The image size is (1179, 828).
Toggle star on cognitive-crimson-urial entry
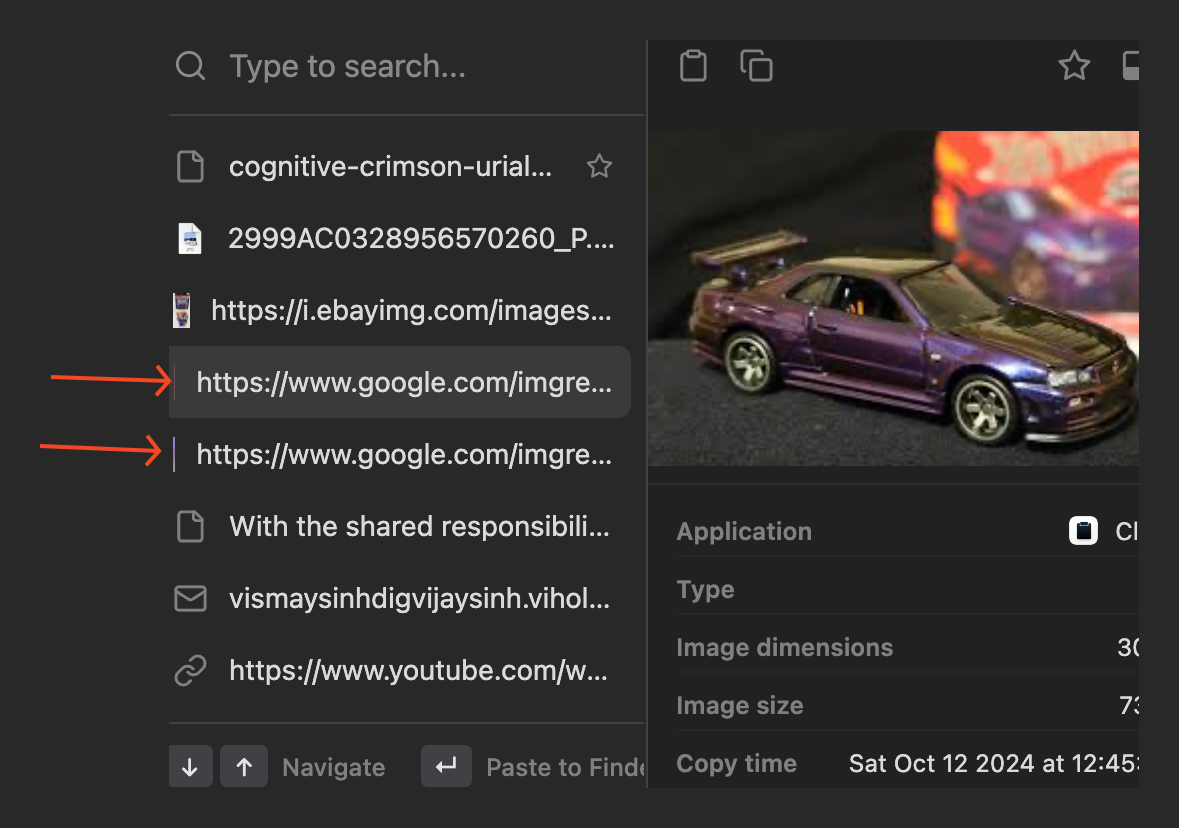pos(599,166)
